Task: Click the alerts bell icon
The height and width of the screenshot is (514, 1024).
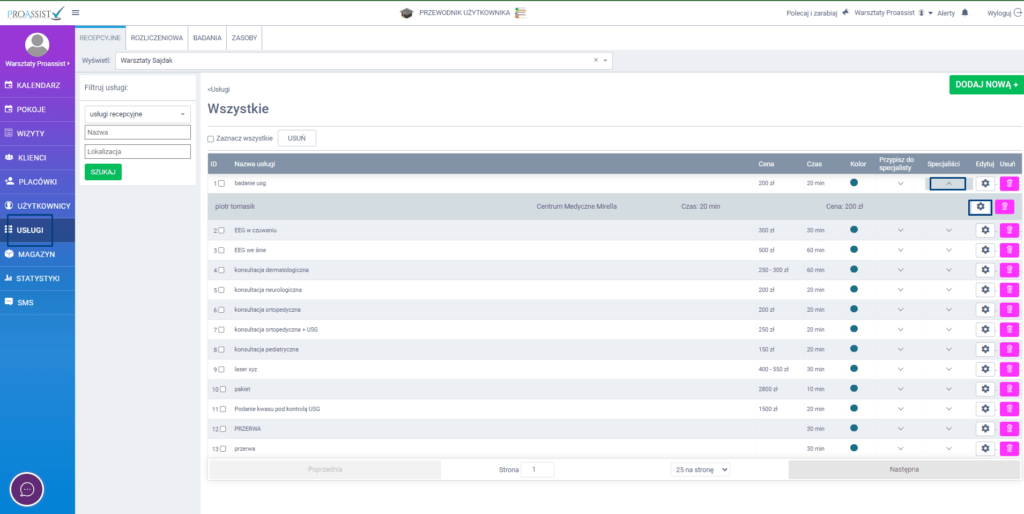Action: [x=965, y=13]
